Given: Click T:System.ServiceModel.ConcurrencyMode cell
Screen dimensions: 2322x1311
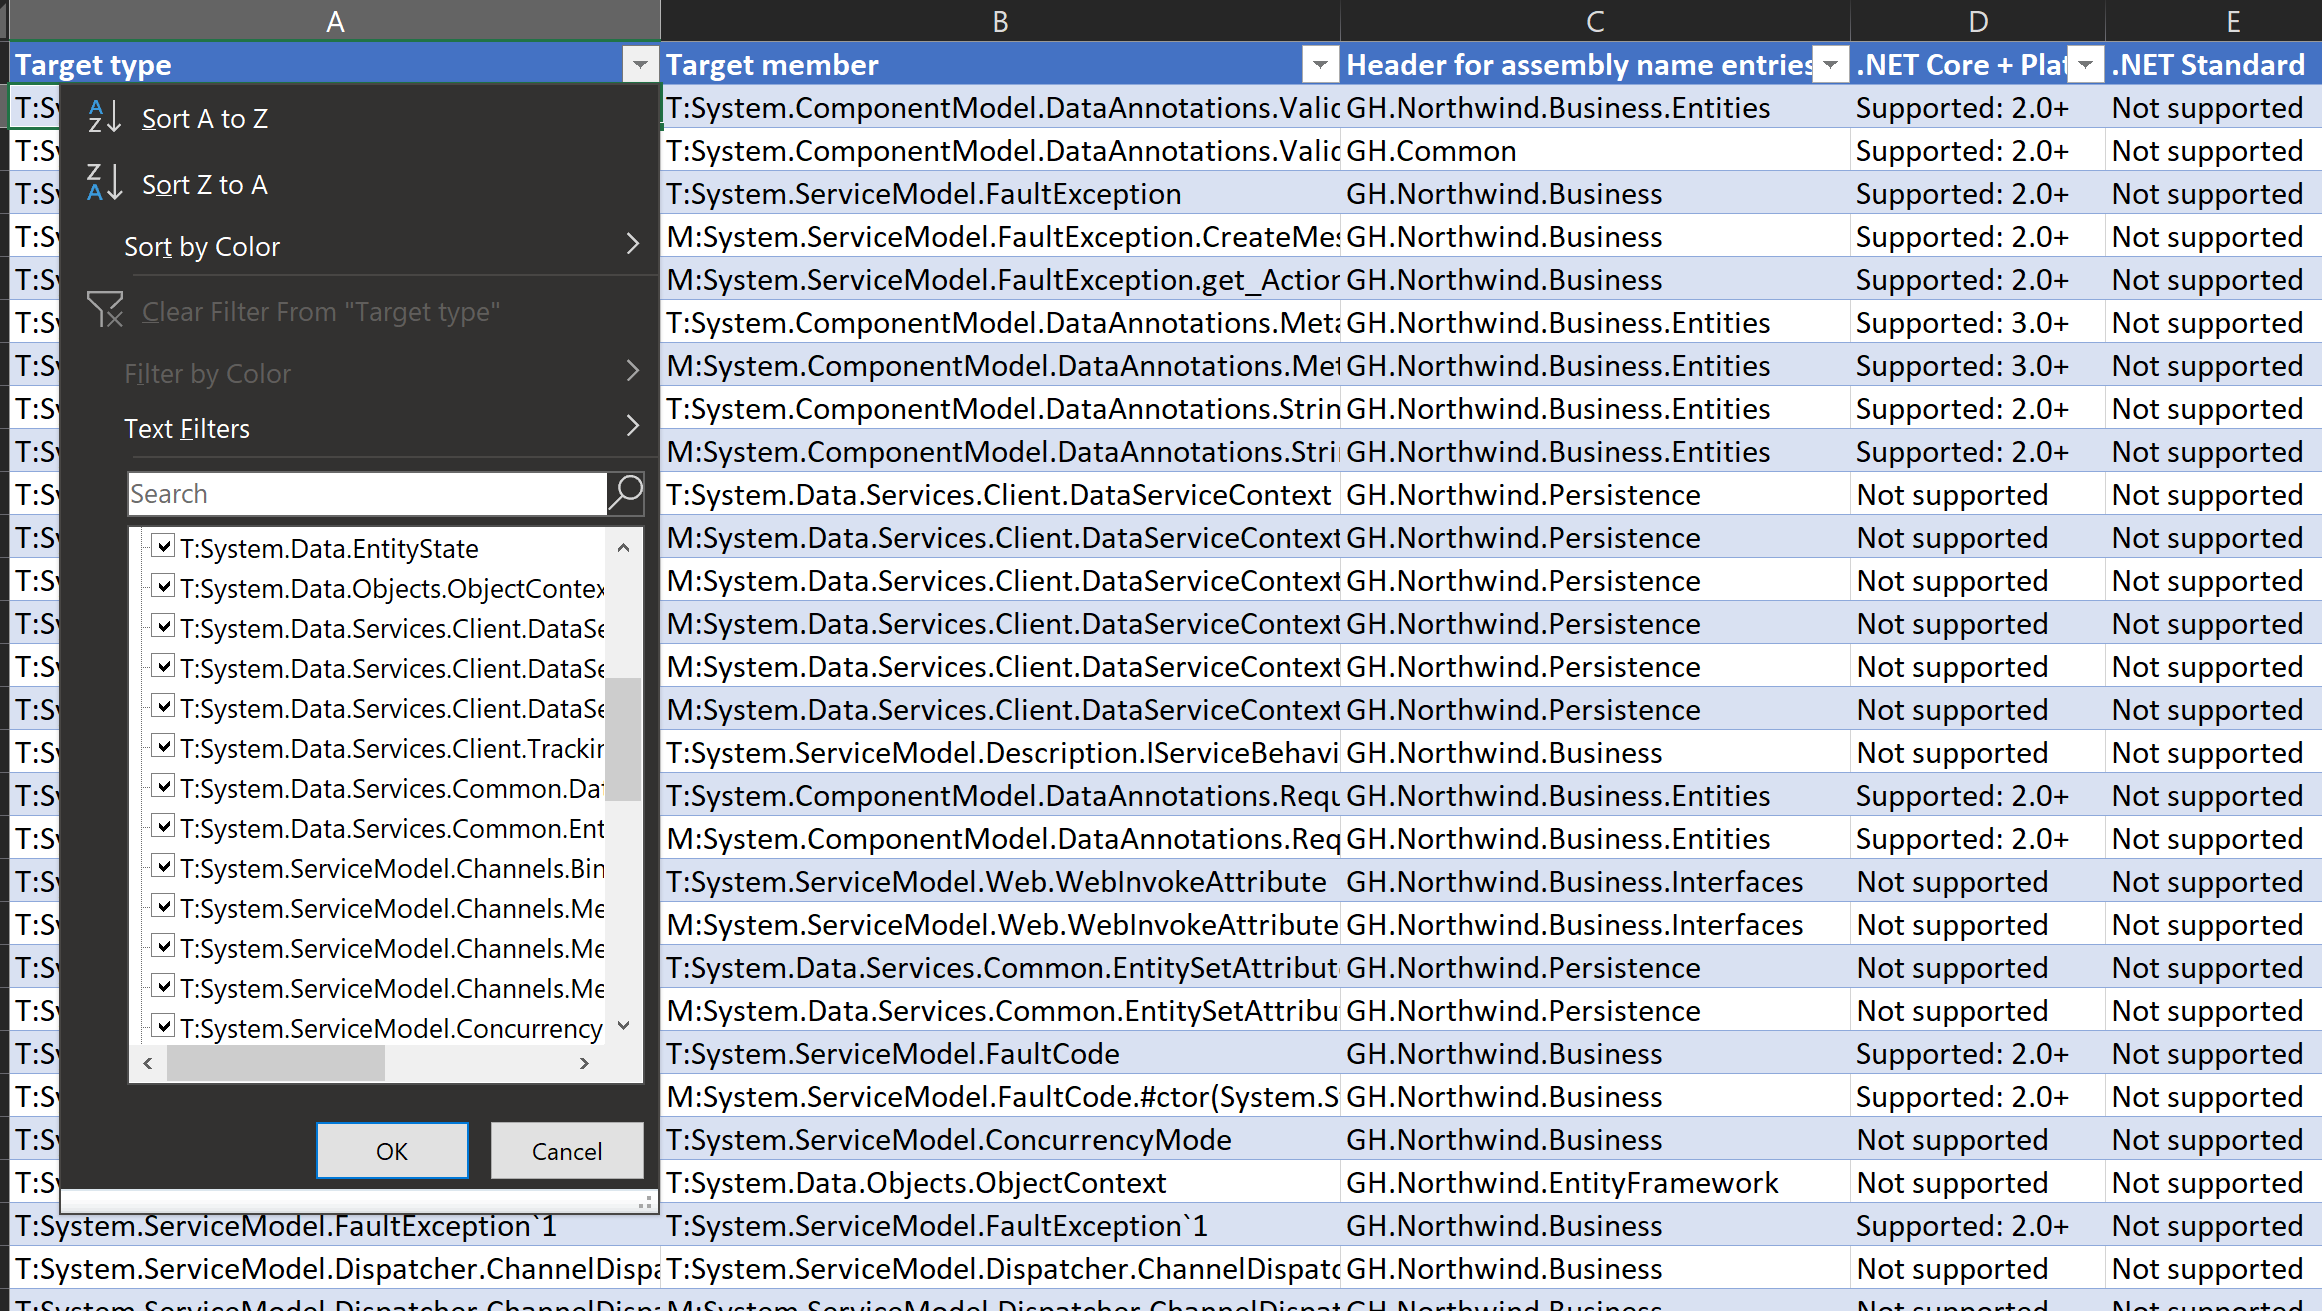Looking at the screenshot, I should [x=1000, y=1140].
